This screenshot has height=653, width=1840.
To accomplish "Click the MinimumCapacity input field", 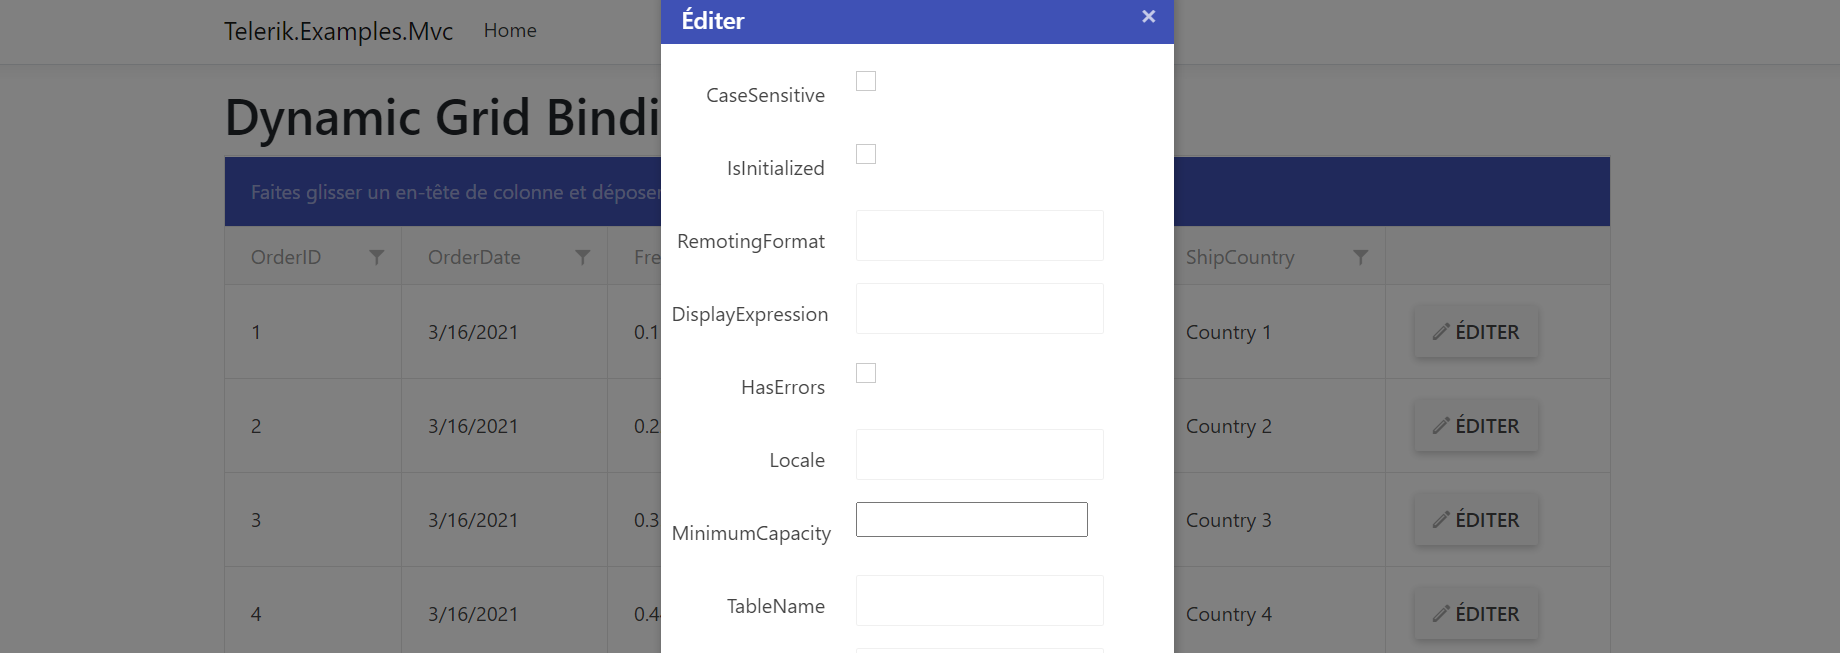I will click(x=971, y=520).
